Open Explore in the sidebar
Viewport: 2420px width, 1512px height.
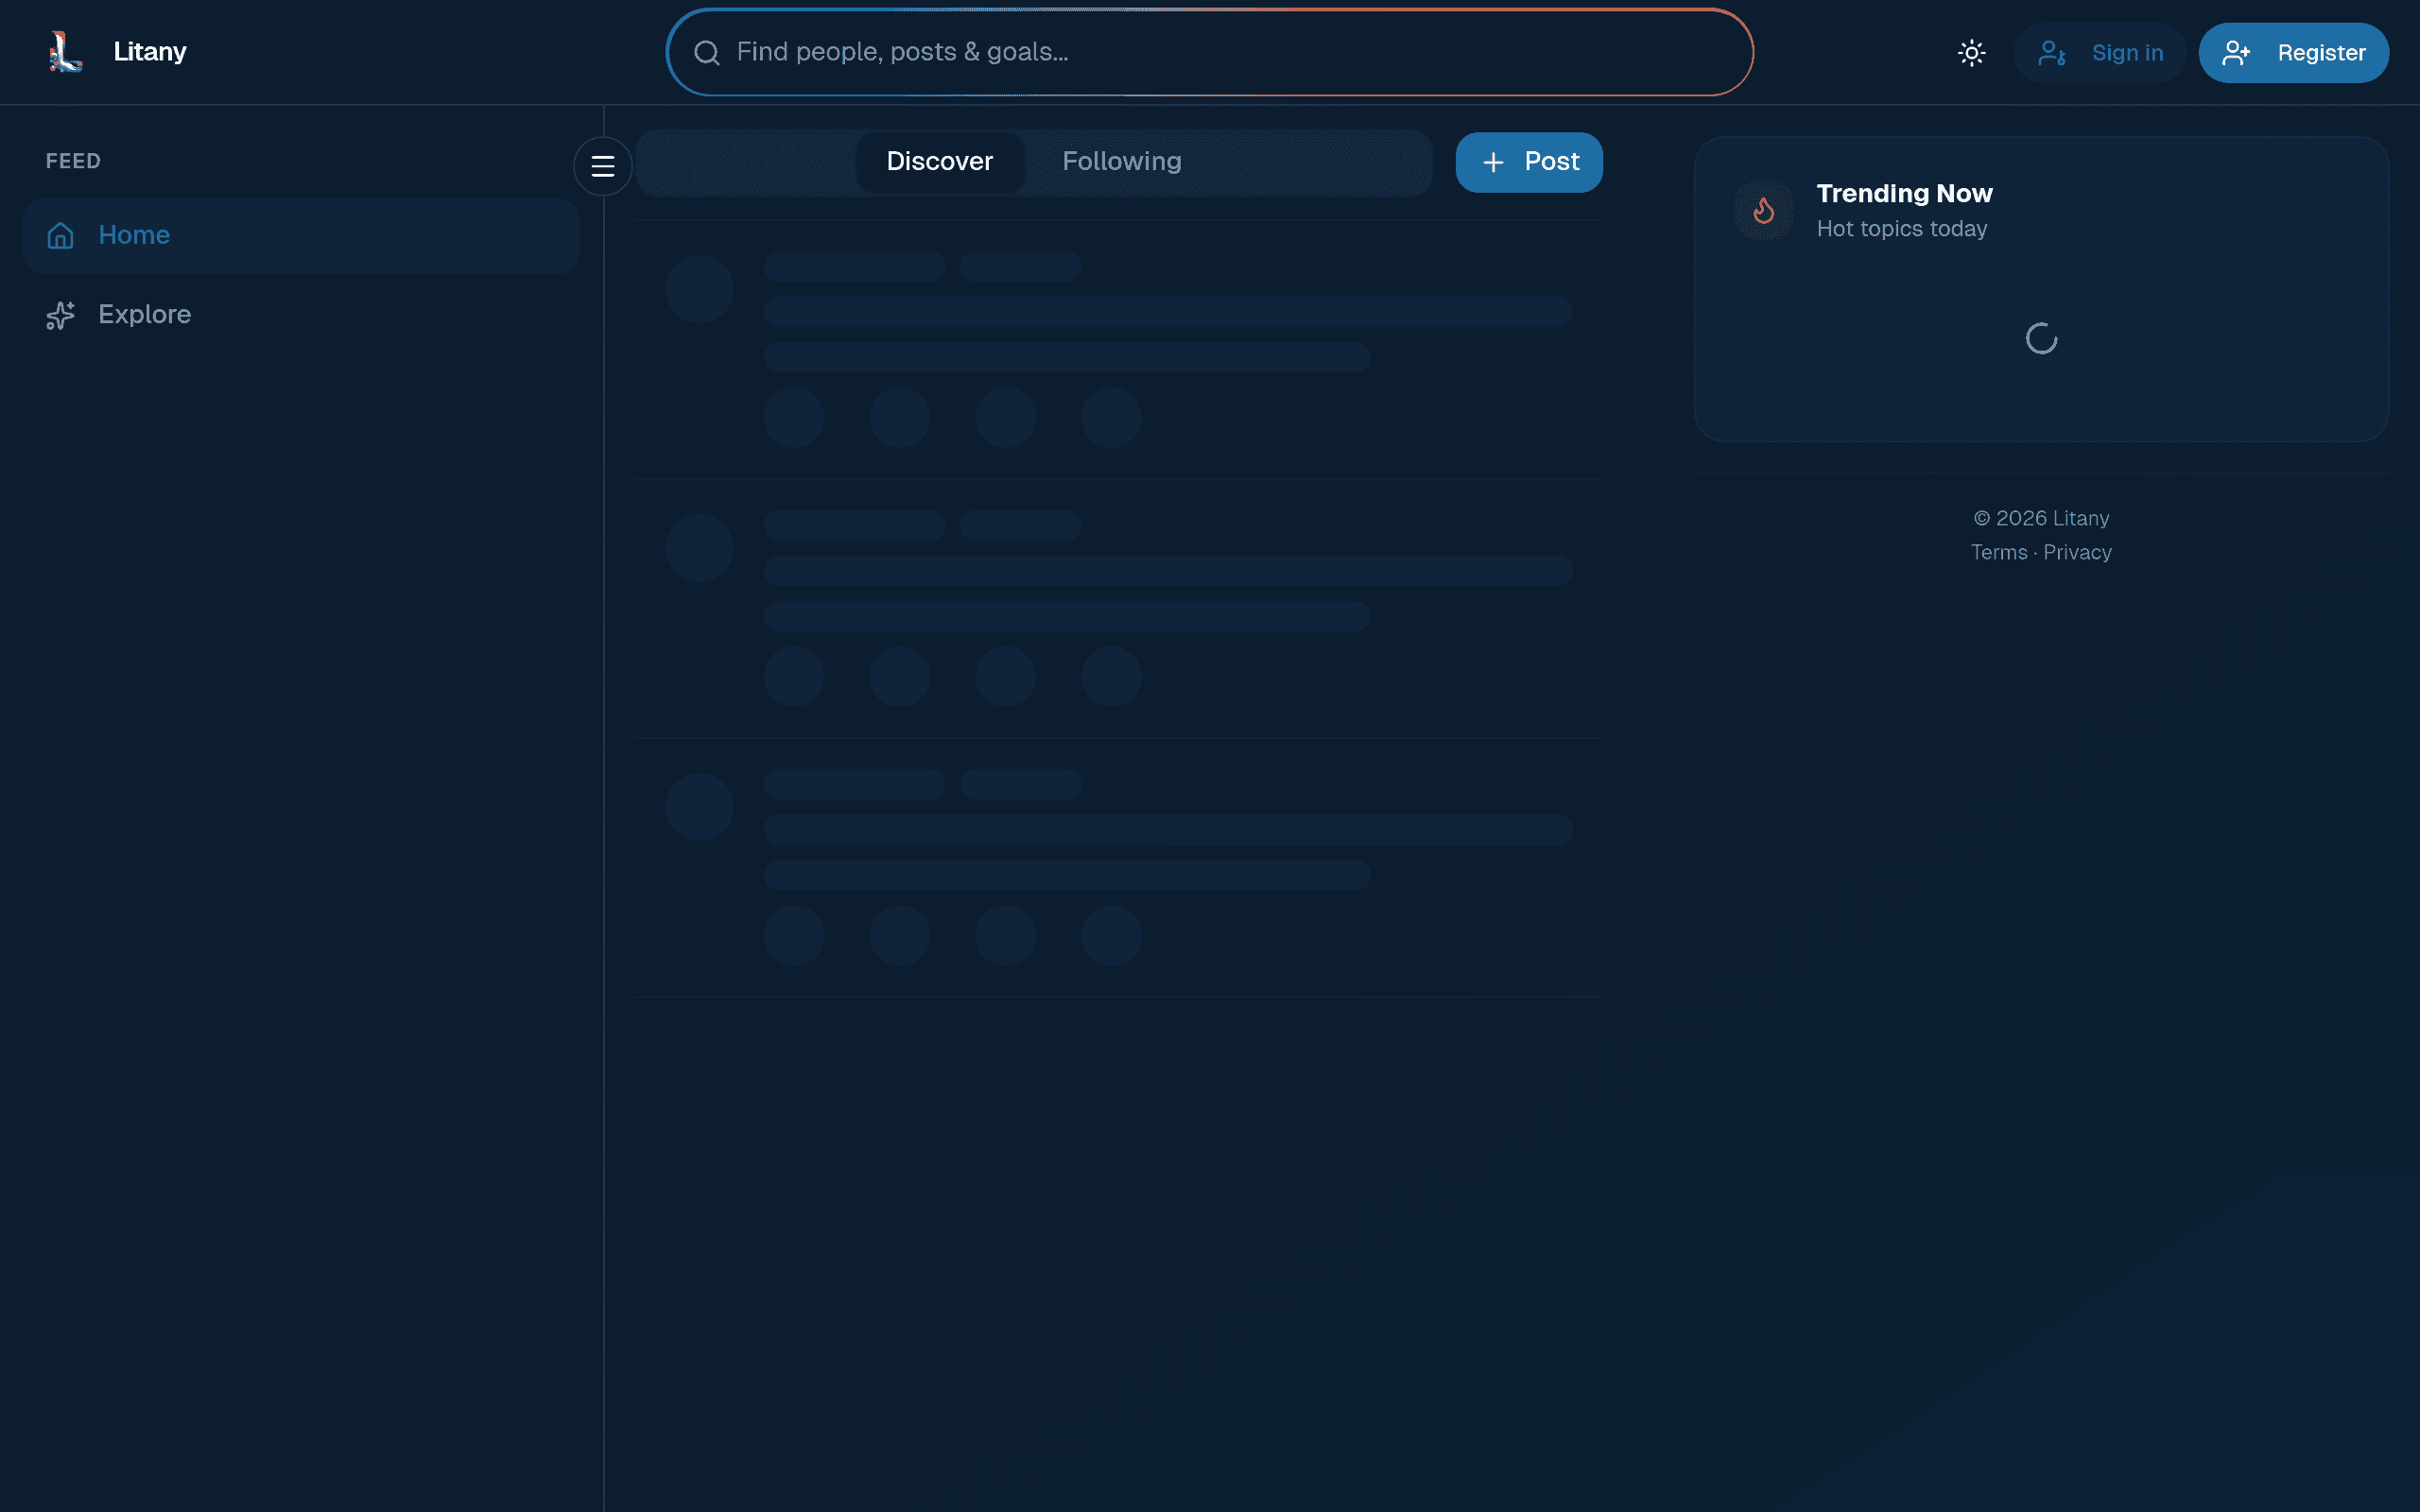coord(301,314)
